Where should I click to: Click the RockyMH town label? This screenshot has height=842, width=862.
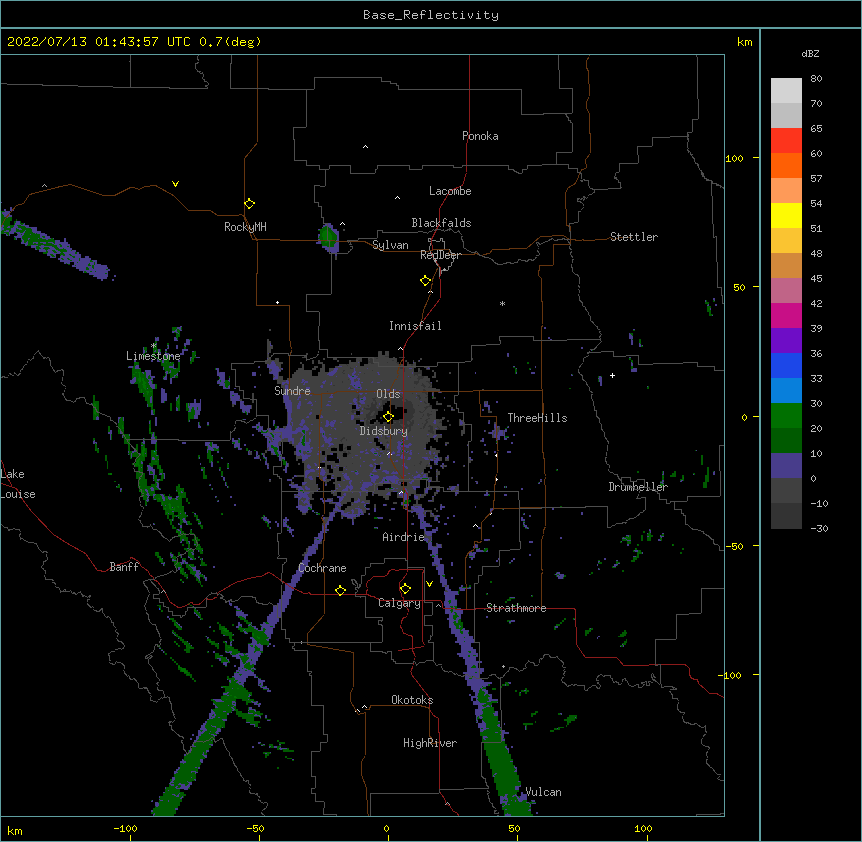[x=245, y=227]
